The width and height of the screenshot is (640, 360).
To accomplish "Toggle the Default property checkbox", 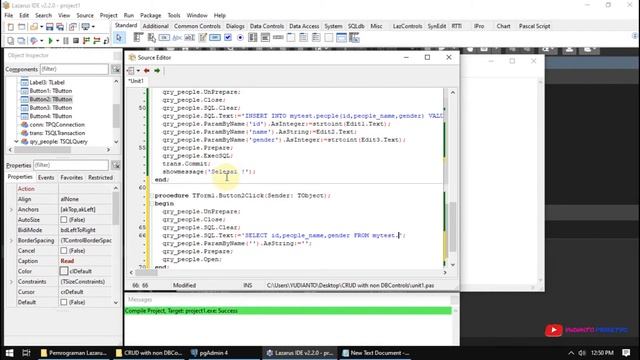I will 64,302.
